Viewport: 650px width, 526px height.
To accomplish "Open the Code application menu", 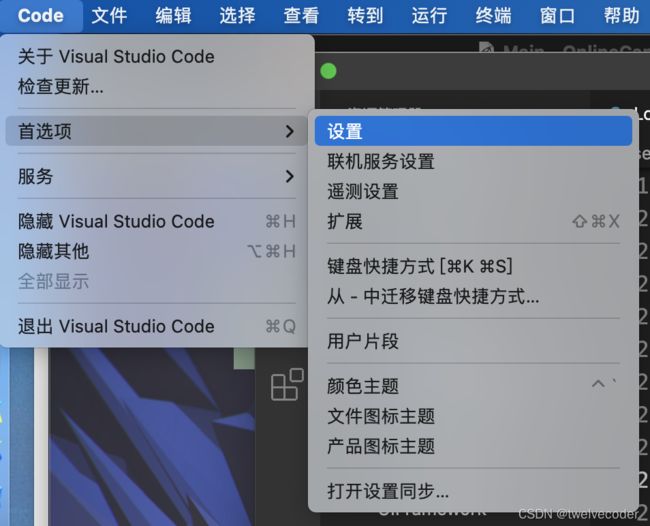I will [41, 16].
